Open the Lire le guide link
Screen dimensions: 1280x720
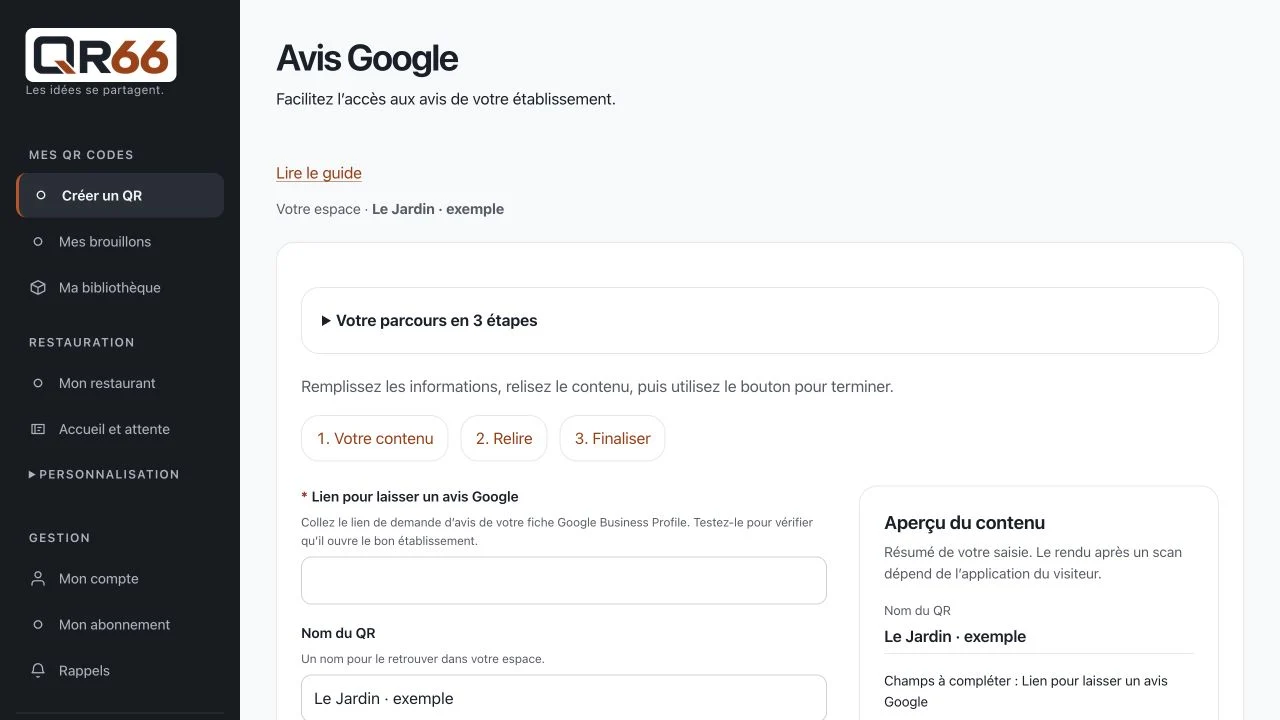coord(319,173)
